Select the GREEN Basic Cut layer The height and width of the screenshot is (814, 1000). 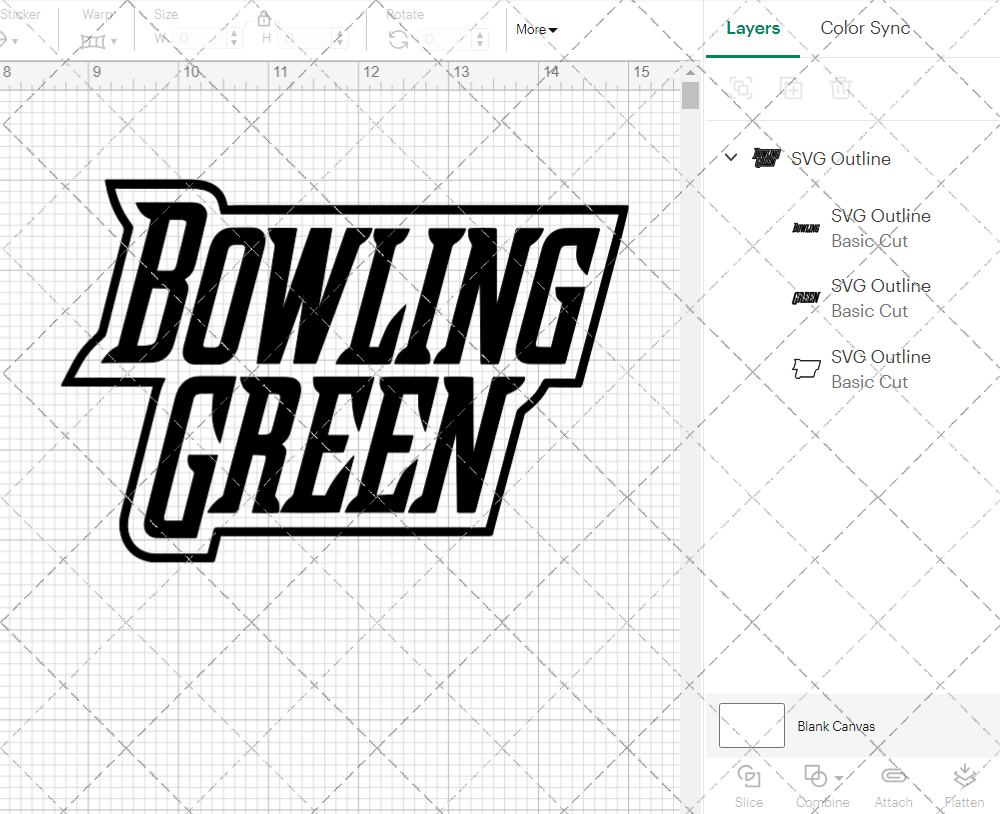tap(880, 298)
